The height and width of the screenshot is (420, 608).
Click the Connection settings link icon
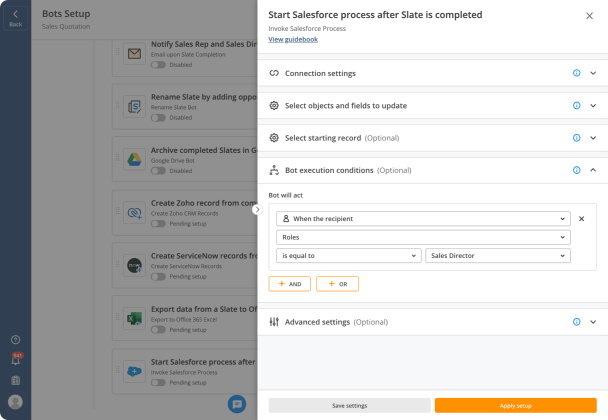(x=274, y=73)
